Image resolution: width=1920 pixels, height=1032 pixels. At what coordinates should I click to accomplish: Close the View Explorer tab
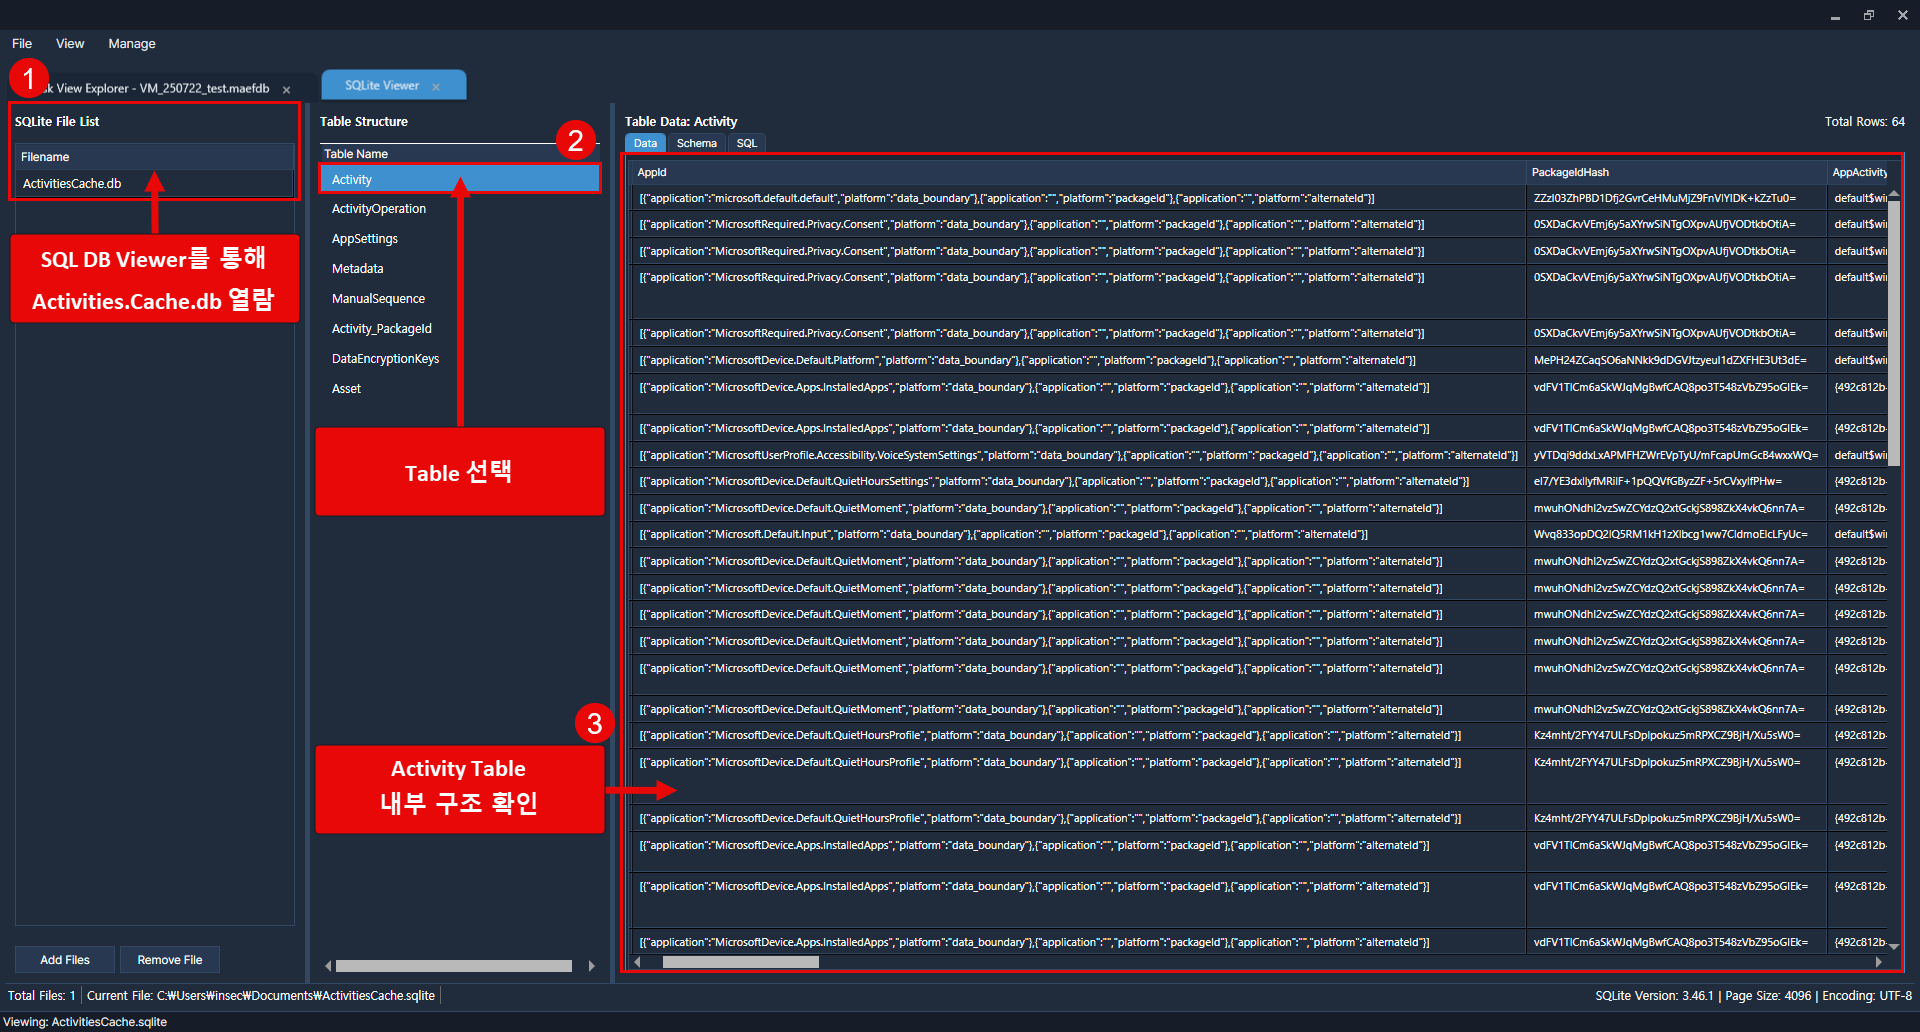point(286,90)
